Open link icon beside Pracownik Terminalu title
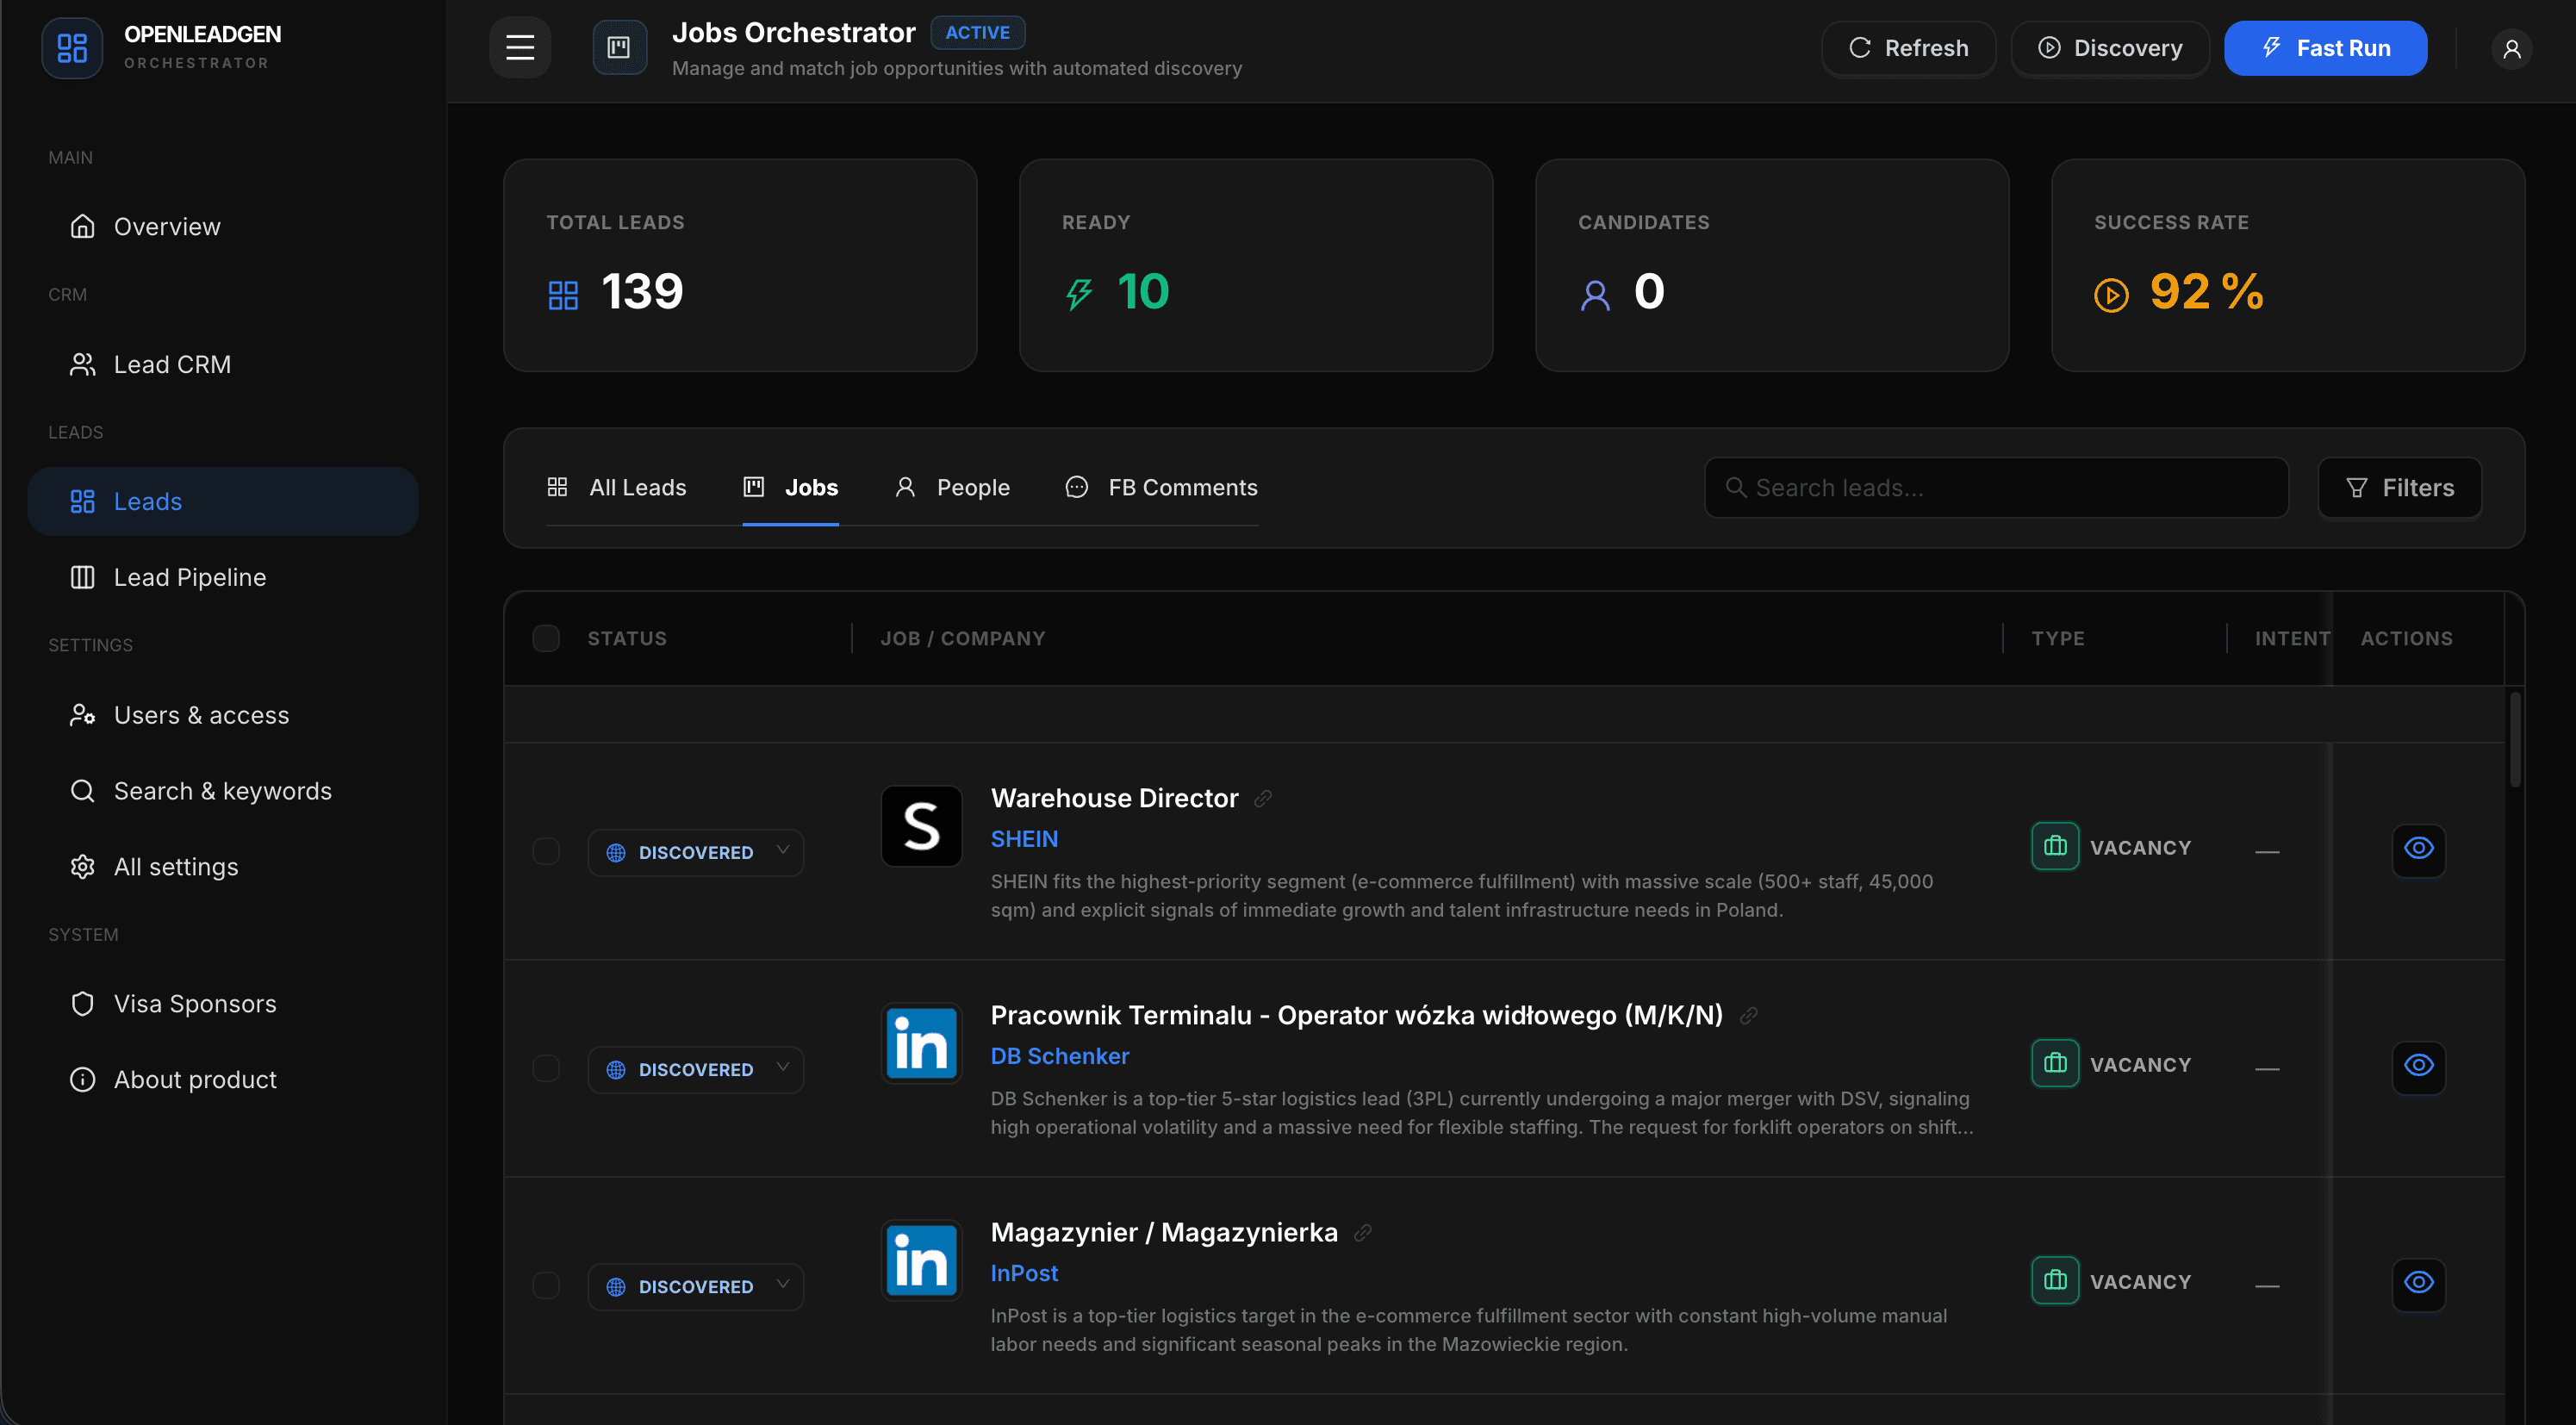Image resolution: width=2576 pixels, height=1425 pixels. pyautogui.click(x=1748, y=1015)
